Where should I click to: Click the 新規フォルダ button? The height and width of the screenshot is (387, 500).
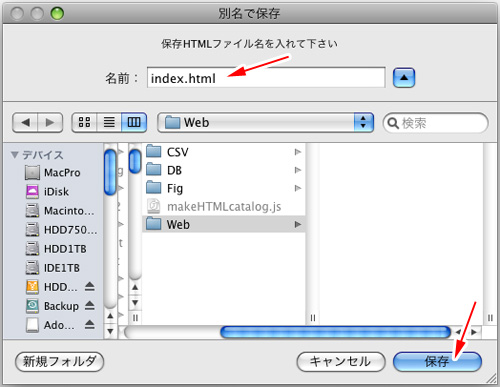coord(59,361)
